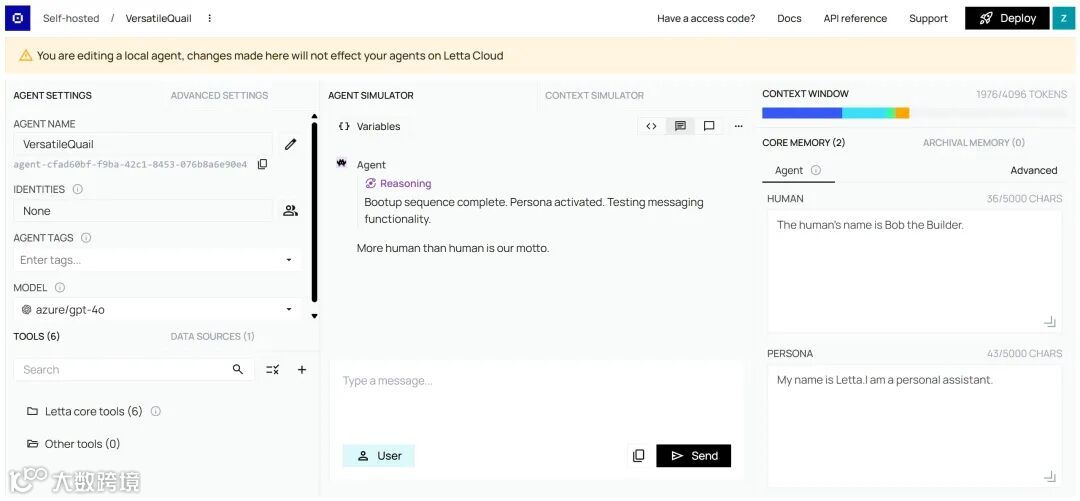Screen dimensions: 1080x501
Task: Switch to the Advanced Settings tab
Action: coord(220,95)
